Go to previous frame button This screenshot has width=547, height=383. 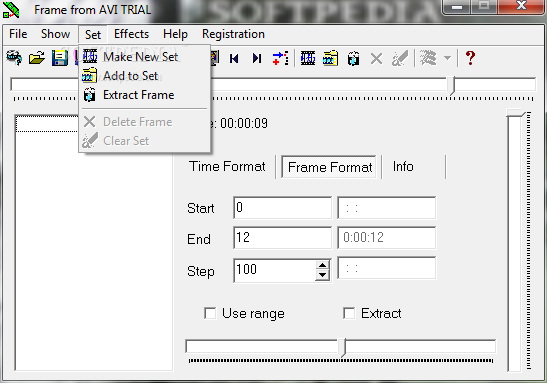tap(234, 58)
